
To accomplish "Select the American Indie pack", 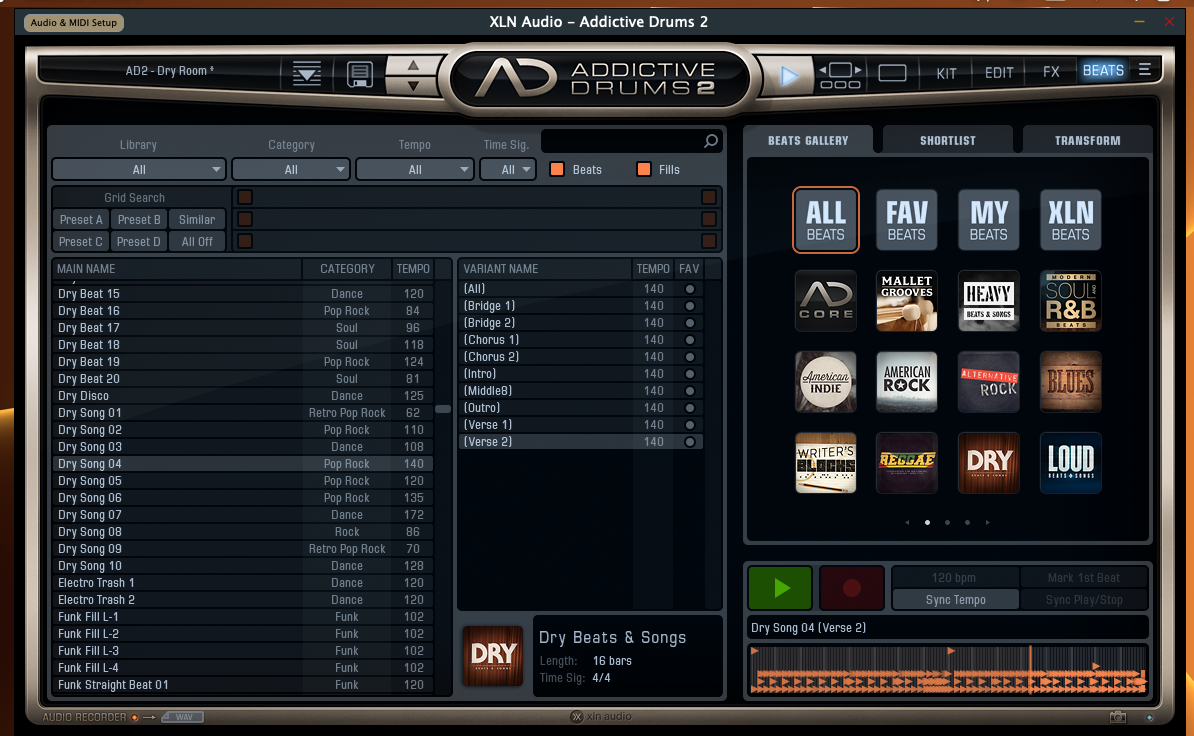I will [825, 381].
